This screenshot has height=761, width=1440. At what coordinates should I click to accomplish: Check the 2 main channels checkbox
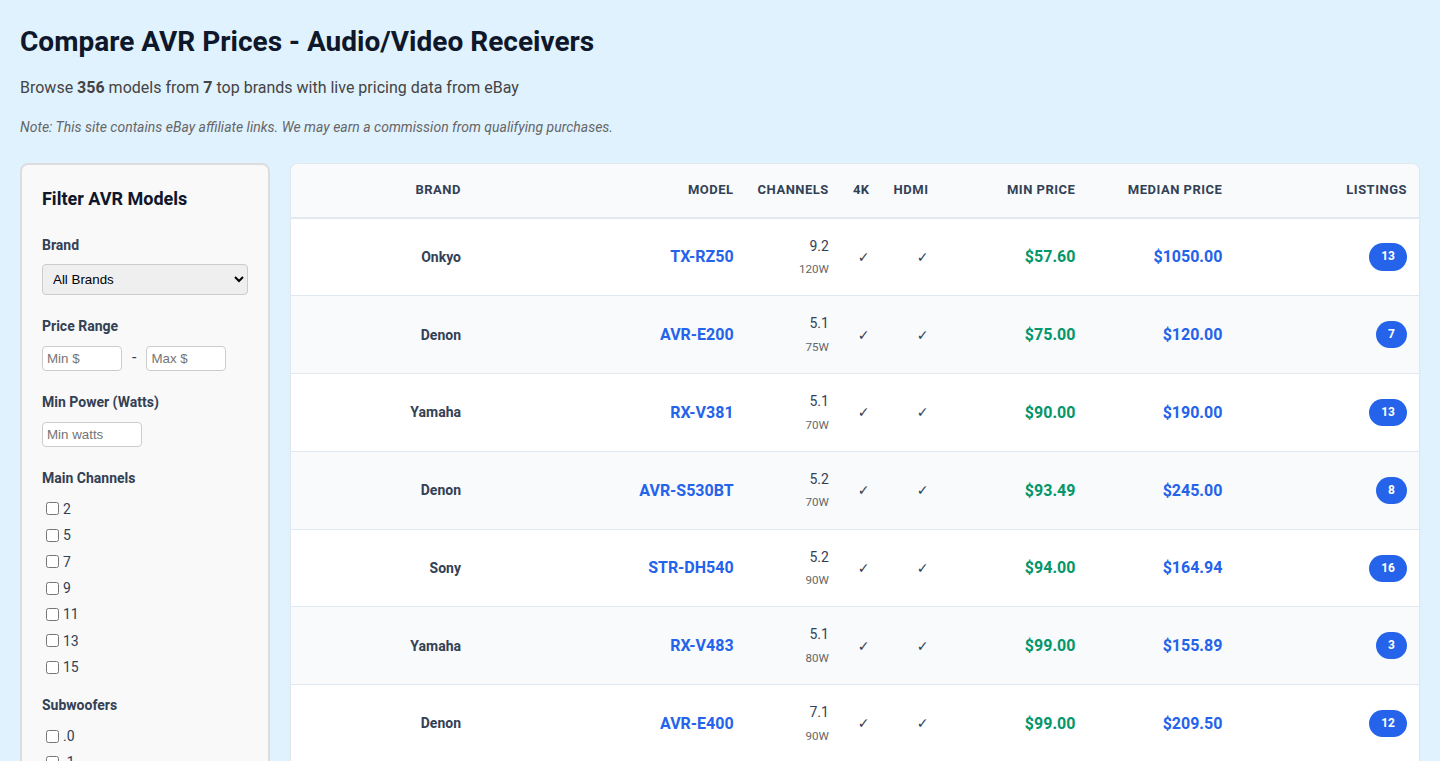coord(52,509)
